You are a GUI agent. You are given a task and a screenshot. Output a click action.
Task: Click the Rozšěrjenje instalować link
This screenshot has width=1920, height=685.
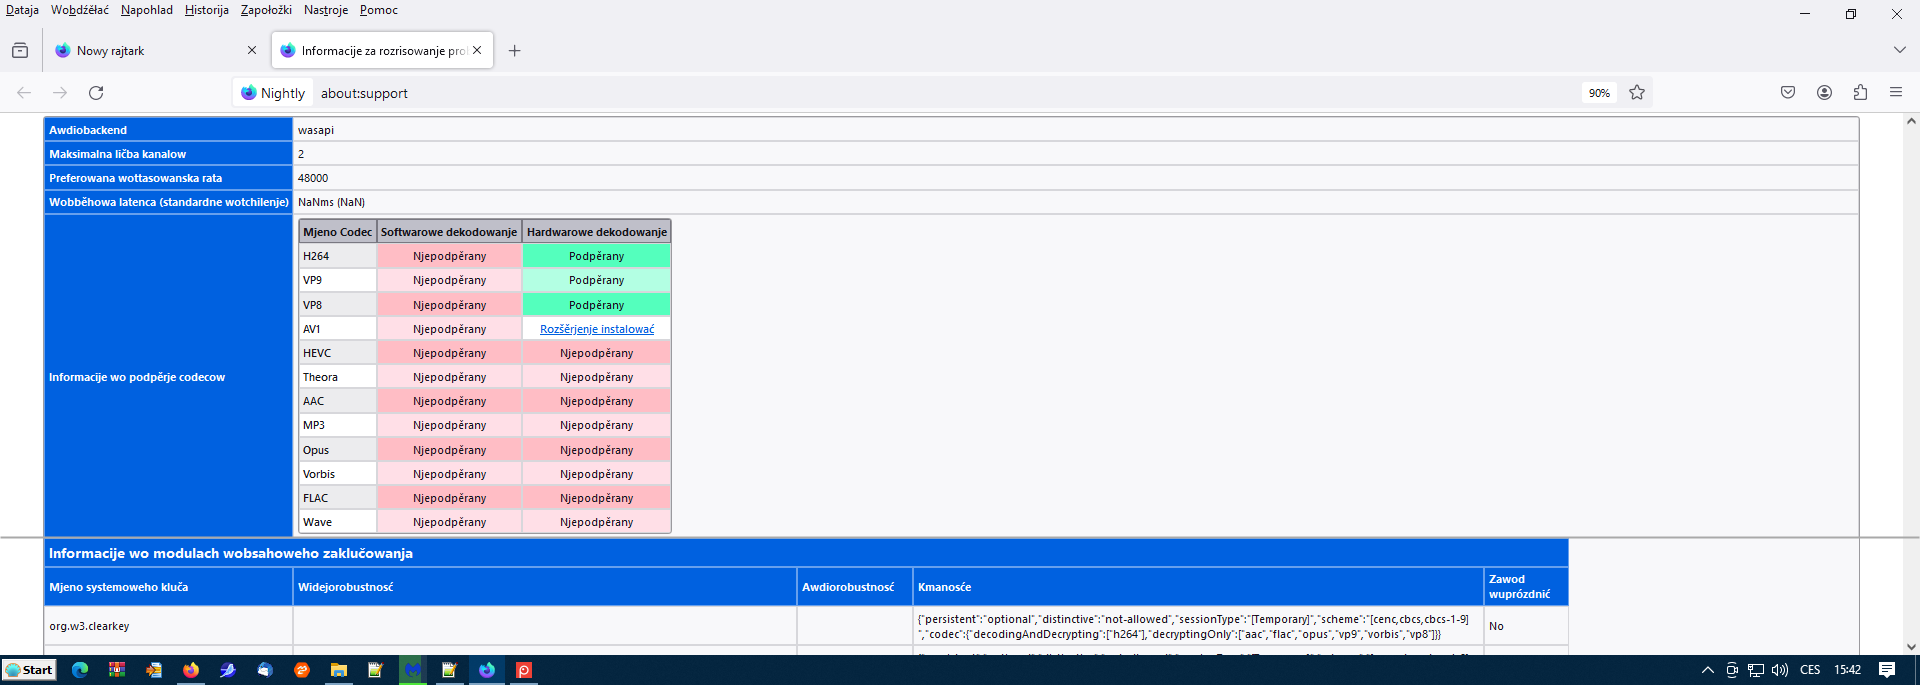pos(597,329)
